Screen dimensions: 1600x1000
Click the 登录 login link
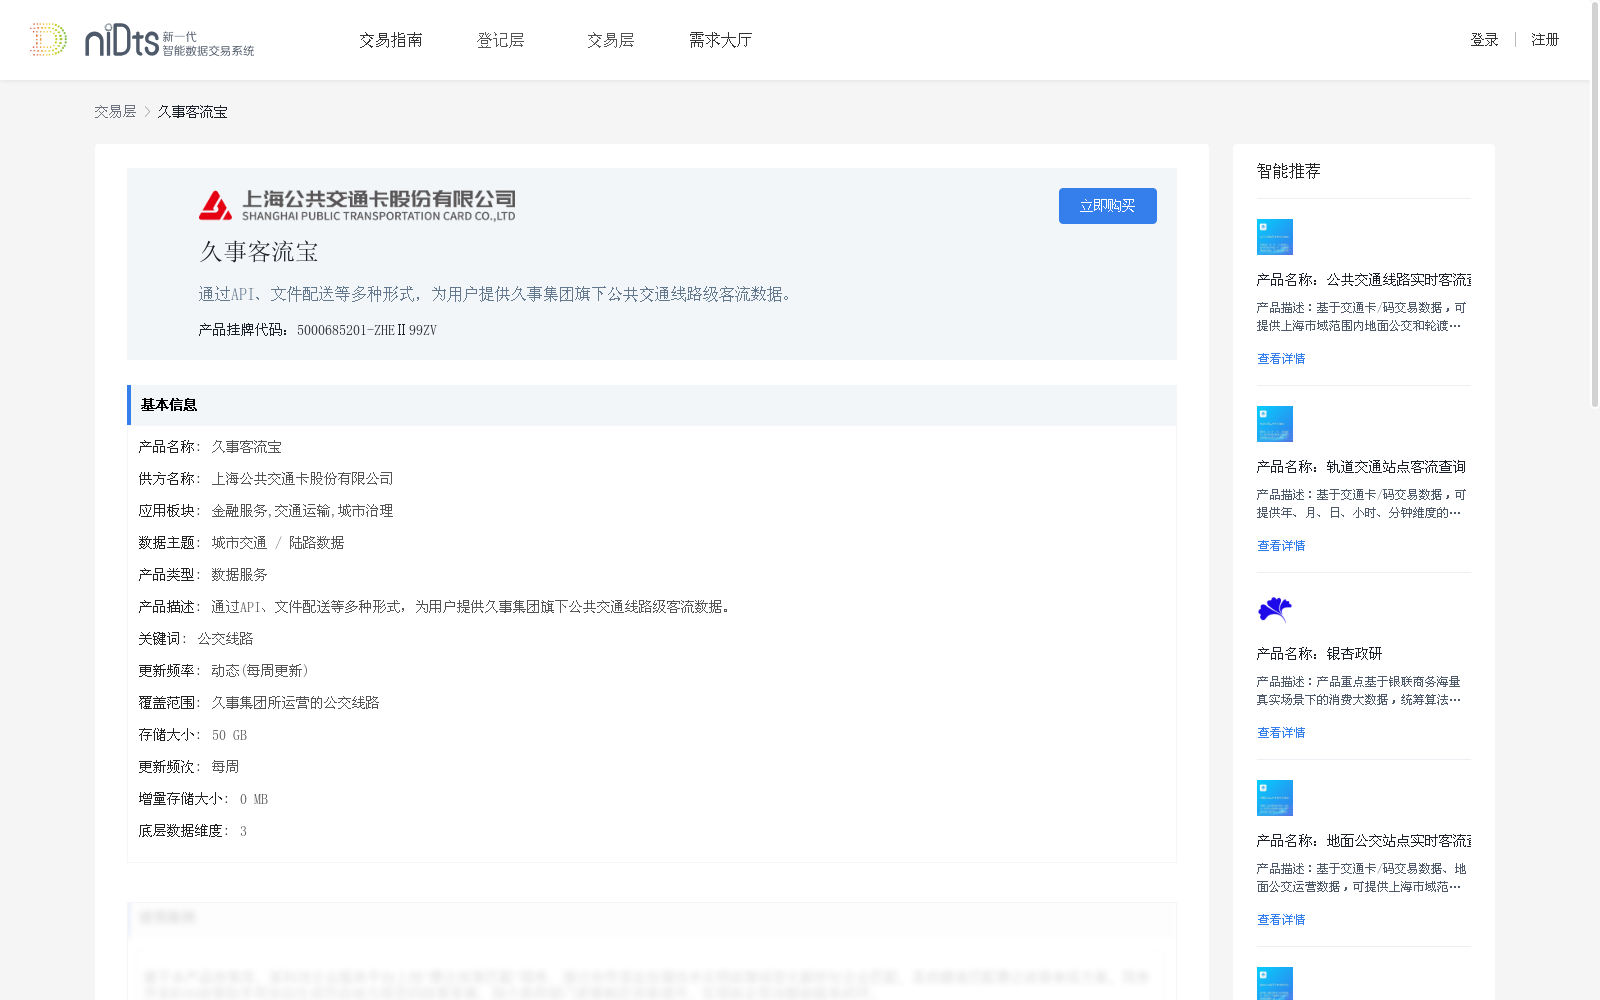pos(1484,40)
